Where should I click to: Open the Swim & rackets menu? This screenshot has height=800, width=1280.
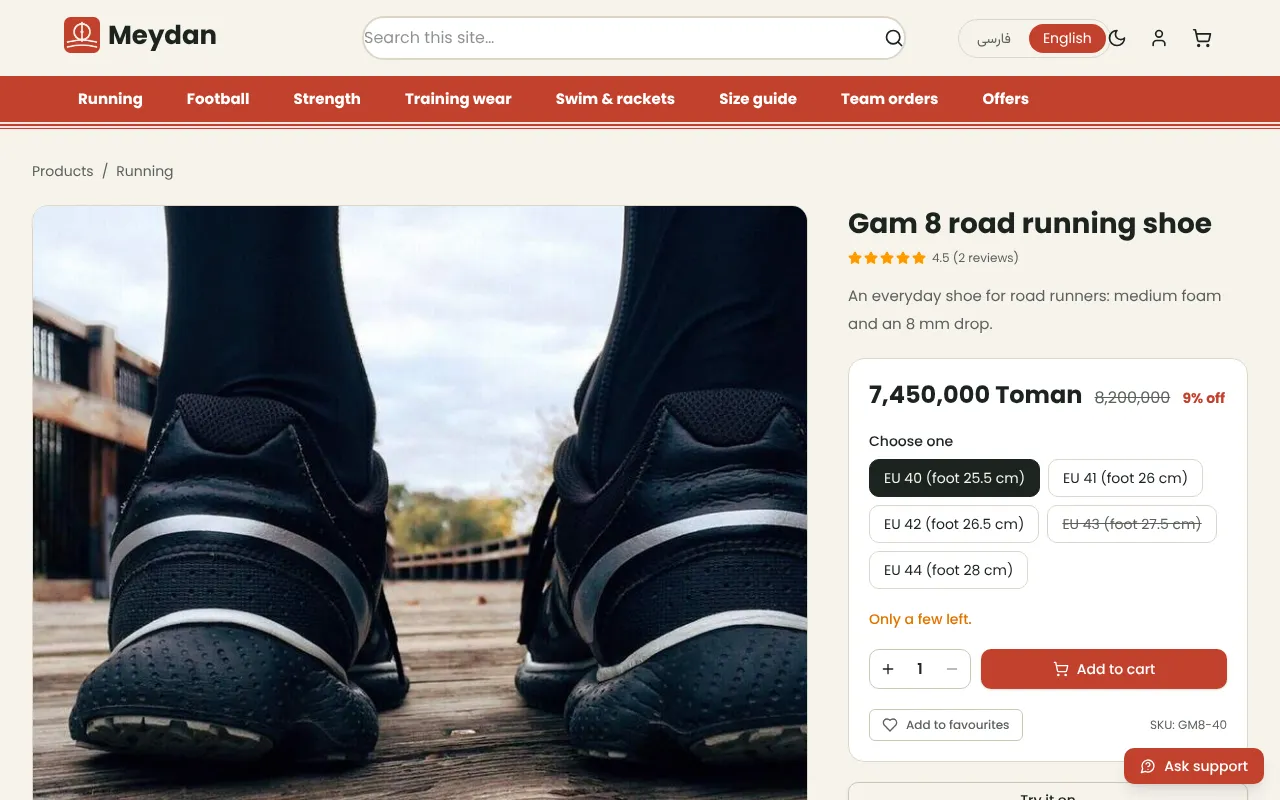615,99
